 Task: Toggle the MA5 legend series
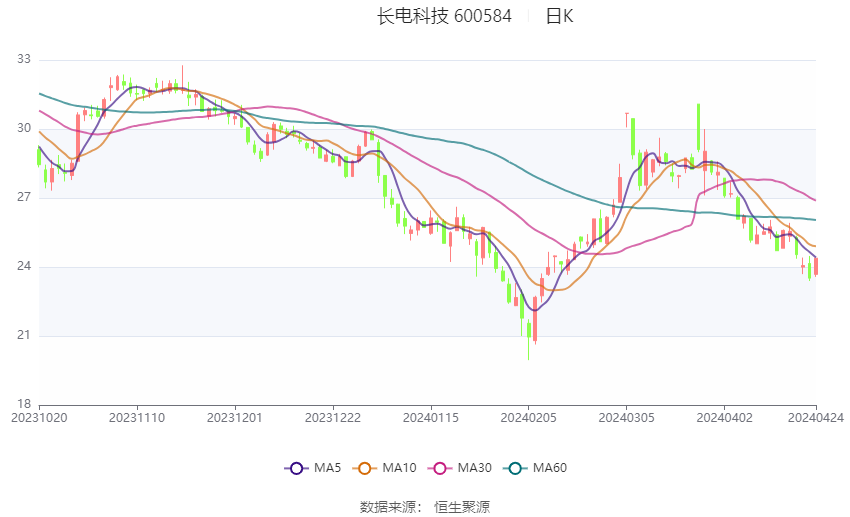pyautogui.click(x=313, y=468)
